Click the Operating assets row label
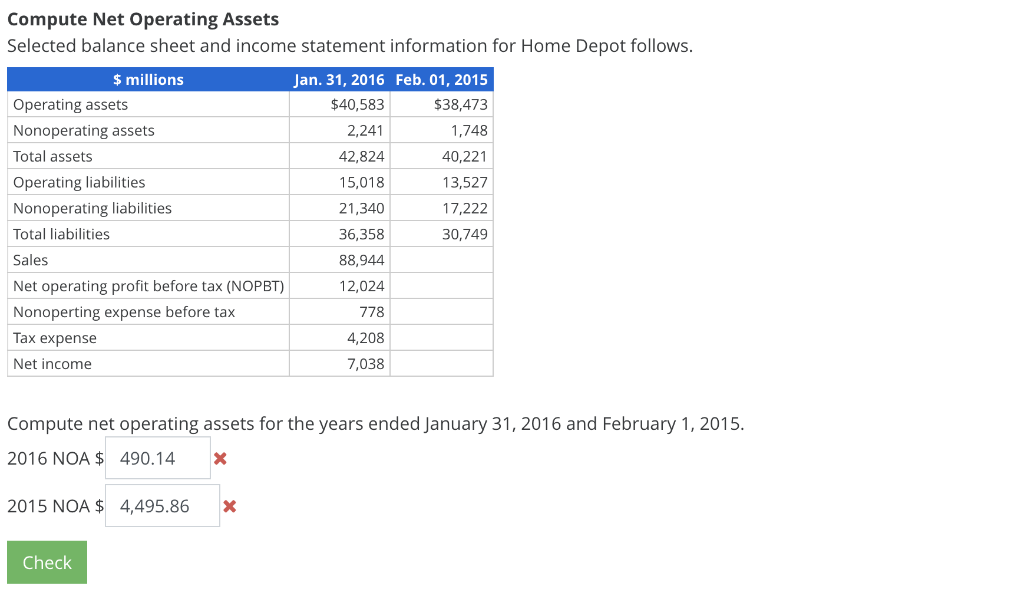This screenshot has width=1024, height=612. point(70,104)
